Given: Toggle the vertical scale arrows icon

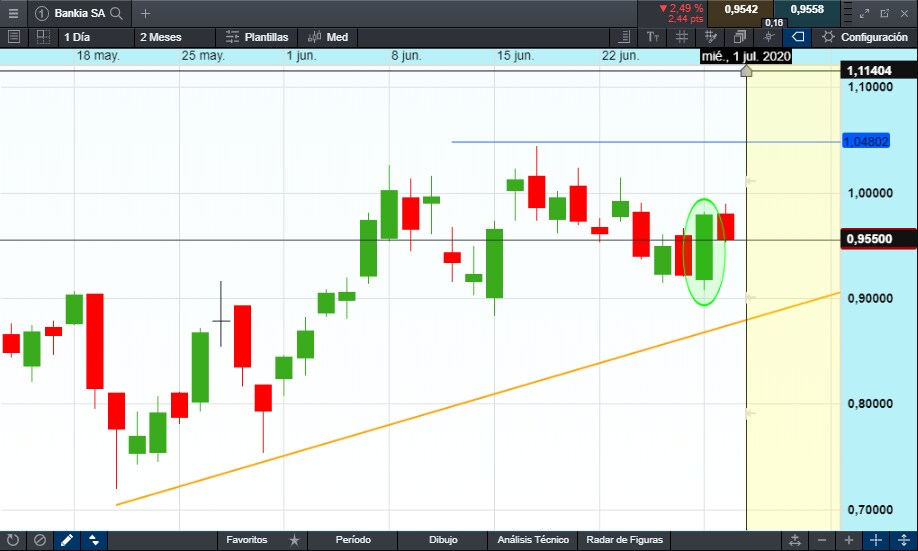Looking at the screenshot, I should click(903, 540).
